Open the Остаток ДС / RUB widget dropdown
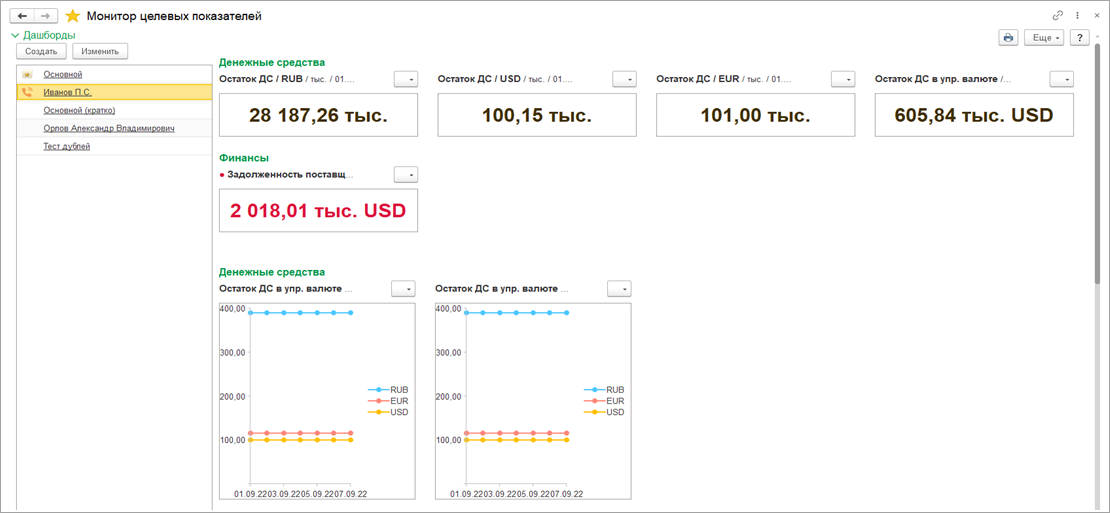Image resolution: width=1110 pixels, height=514 pixels. (406, 79)
